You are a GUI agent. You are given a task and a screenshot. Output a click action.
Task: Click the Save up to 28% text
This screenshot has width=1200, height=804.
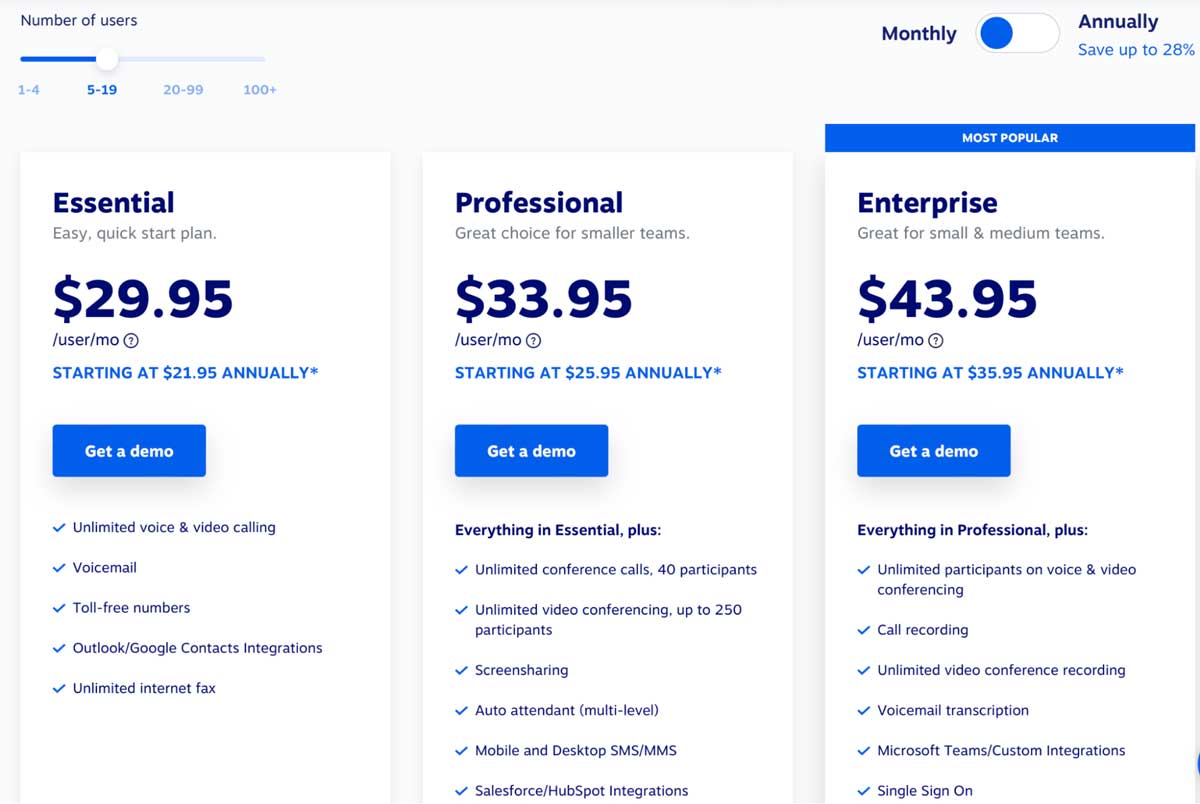click(1135, 49)
